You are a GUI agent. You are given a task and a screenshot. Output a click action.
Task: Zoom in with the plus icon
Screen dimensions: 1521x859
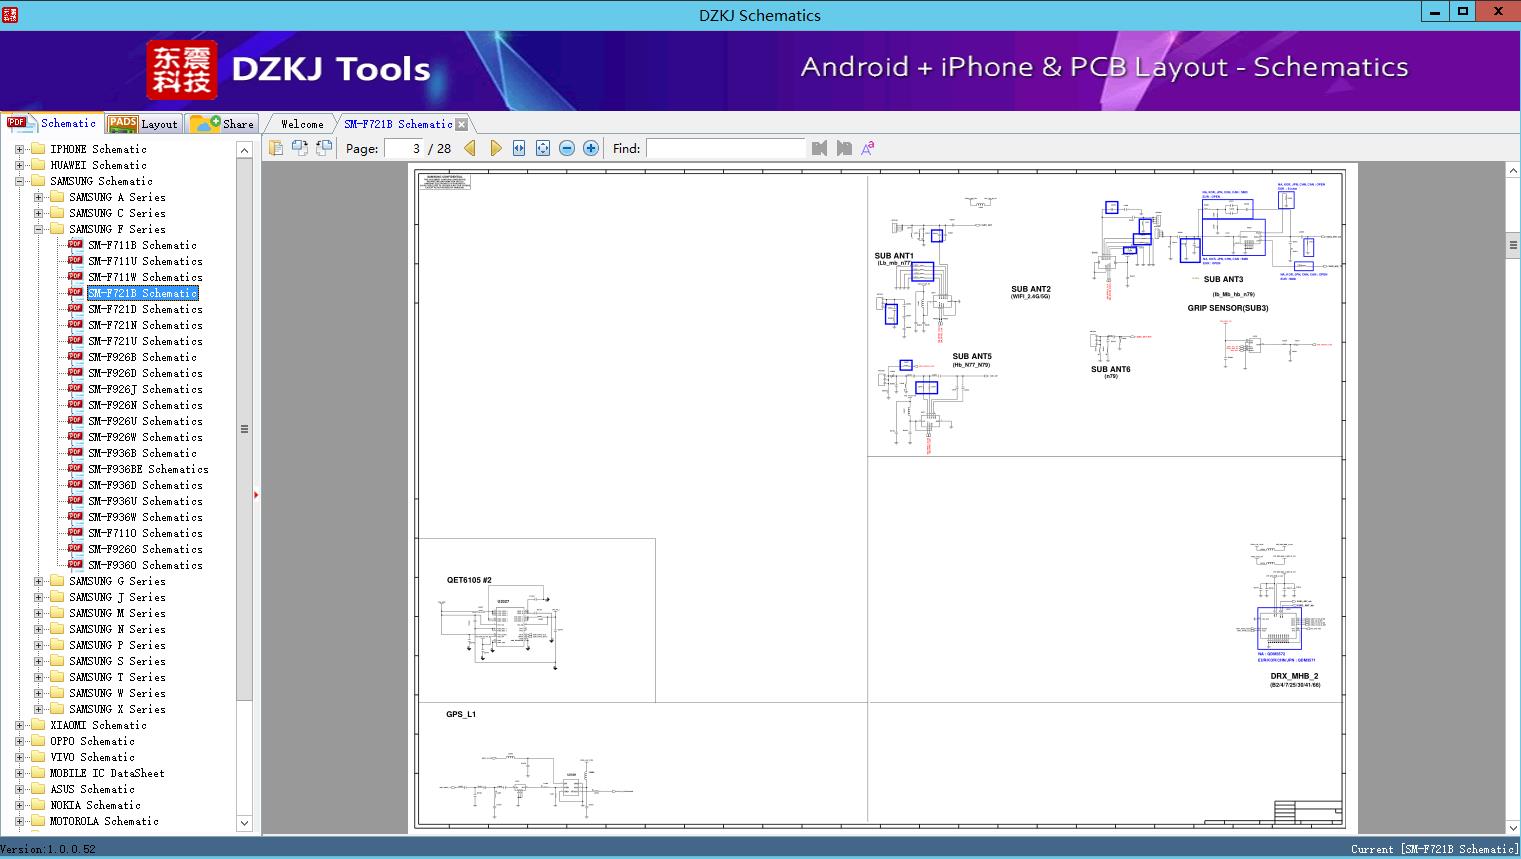click(x=591, y=148)
